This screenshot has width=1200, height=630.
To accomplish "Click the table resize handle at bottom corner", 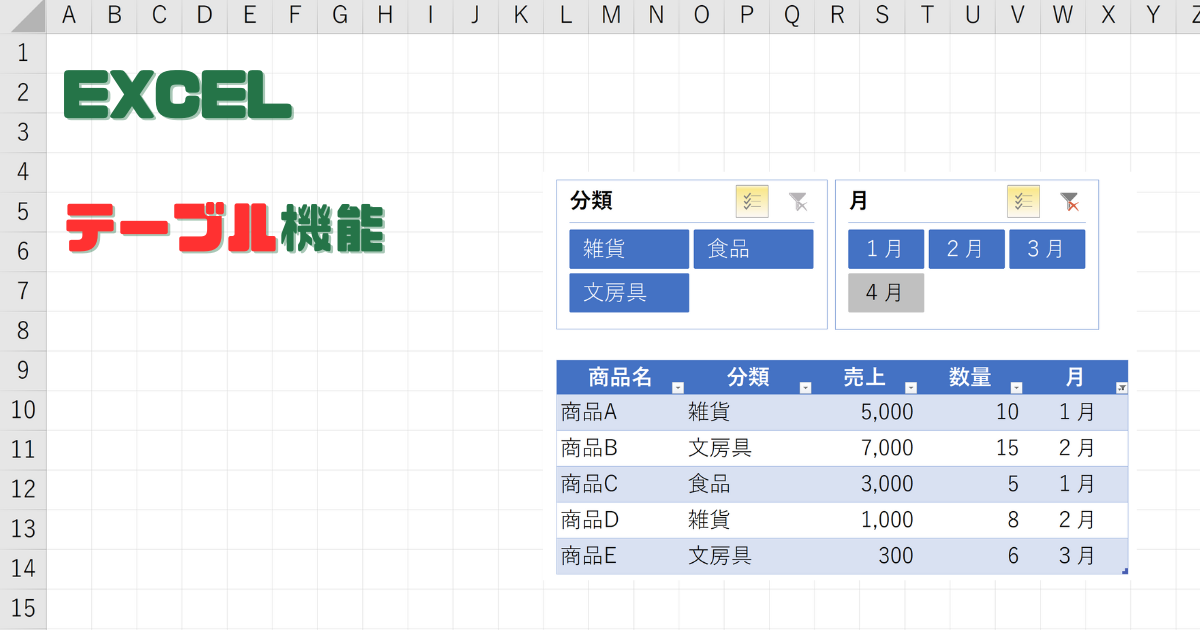I will point(1125,571).
